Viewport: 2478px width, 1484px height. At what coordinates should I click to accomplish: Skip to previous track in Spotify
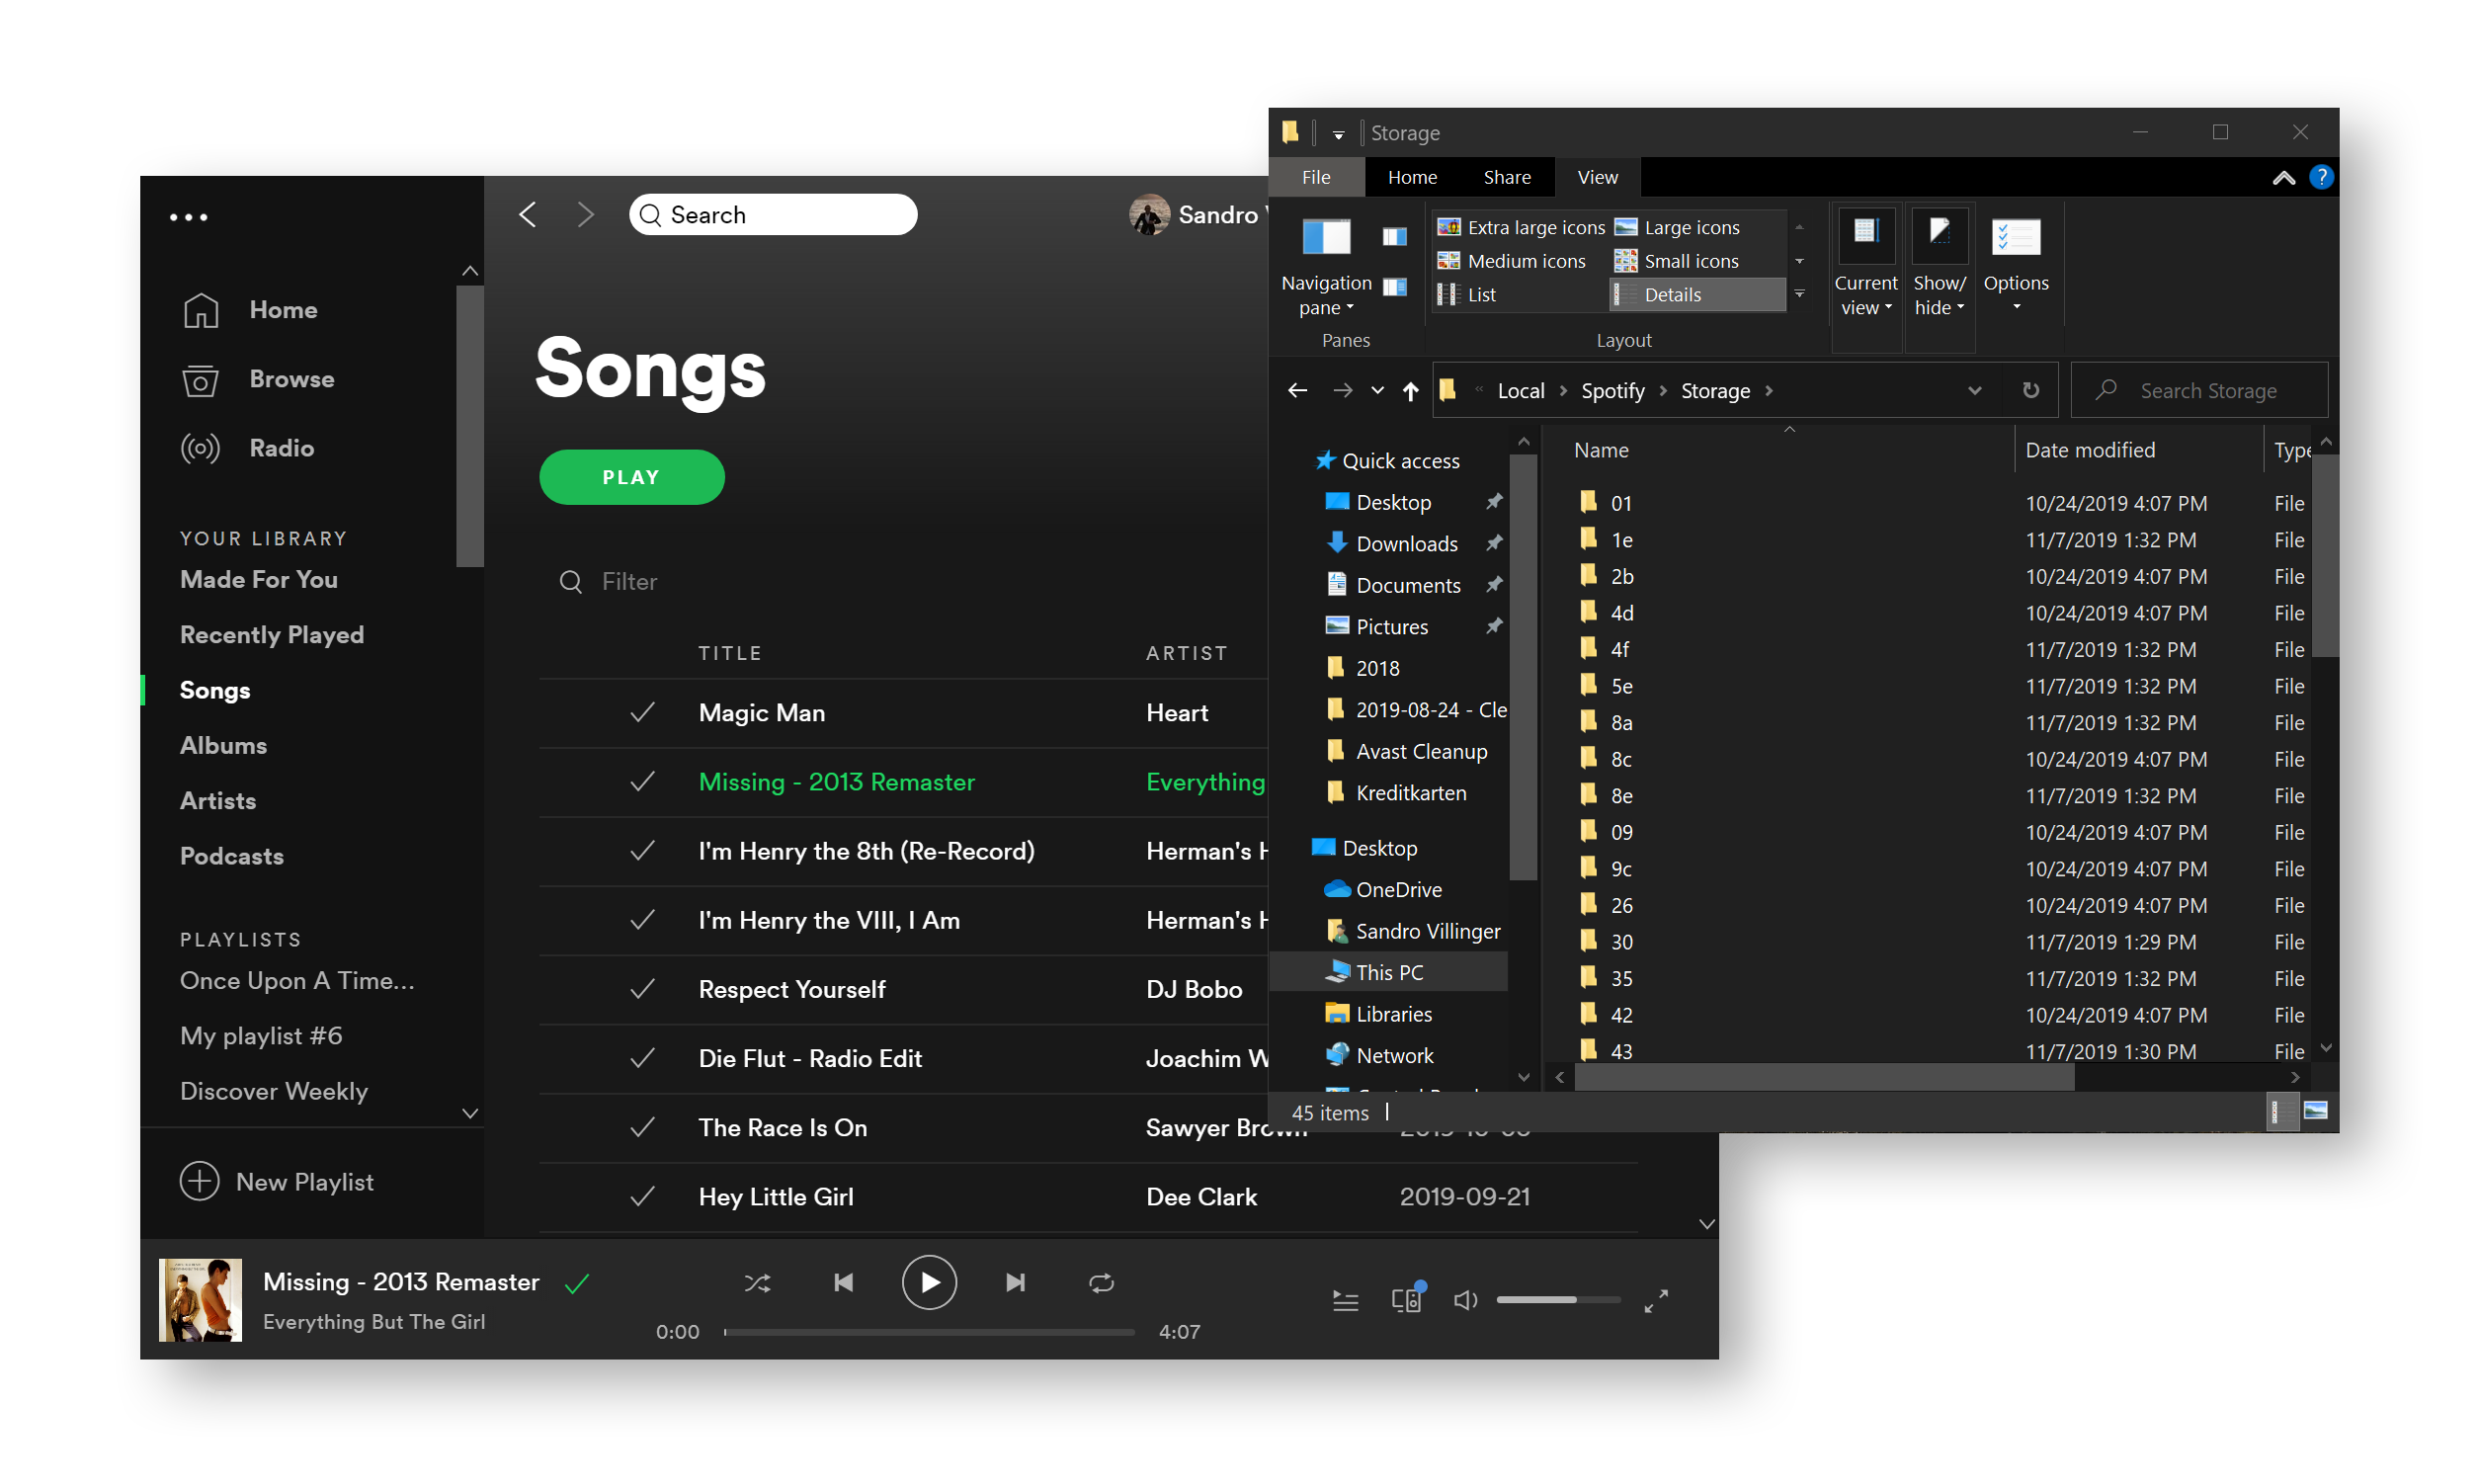pos(843,1283)
